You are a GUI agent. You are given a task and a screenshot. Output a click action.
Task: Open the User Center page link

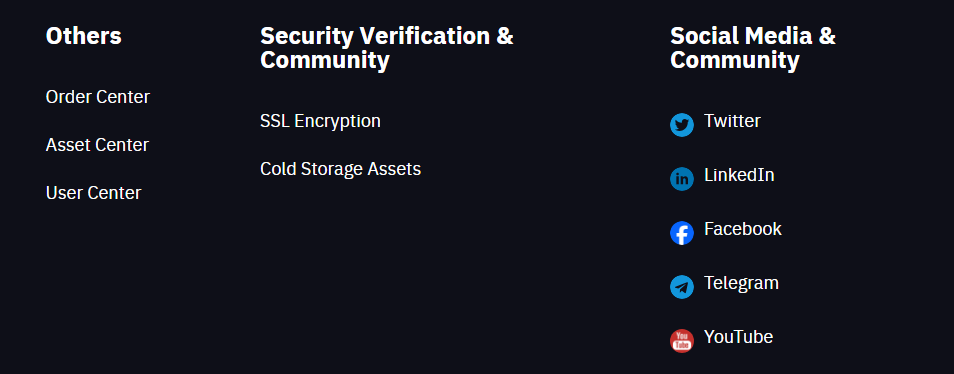[x=93, y=193]
